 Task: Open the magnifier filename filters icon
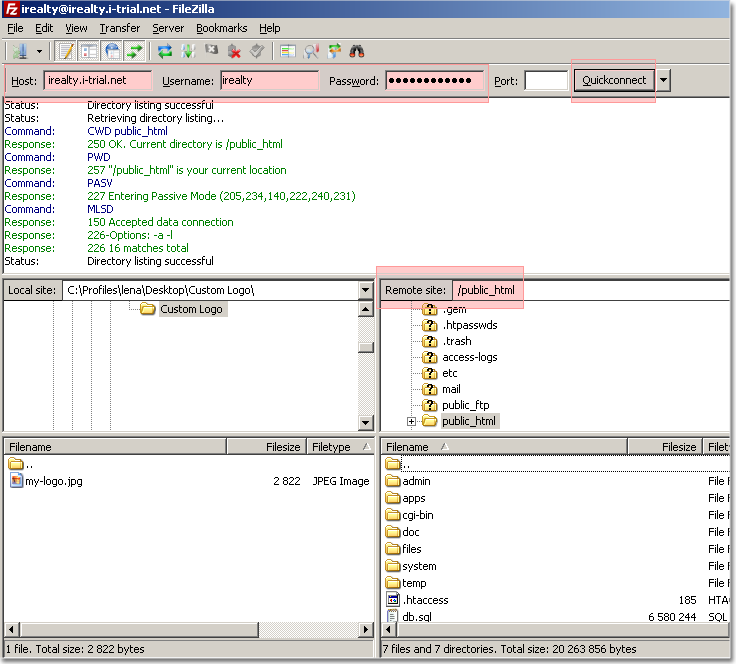(311, 51)
